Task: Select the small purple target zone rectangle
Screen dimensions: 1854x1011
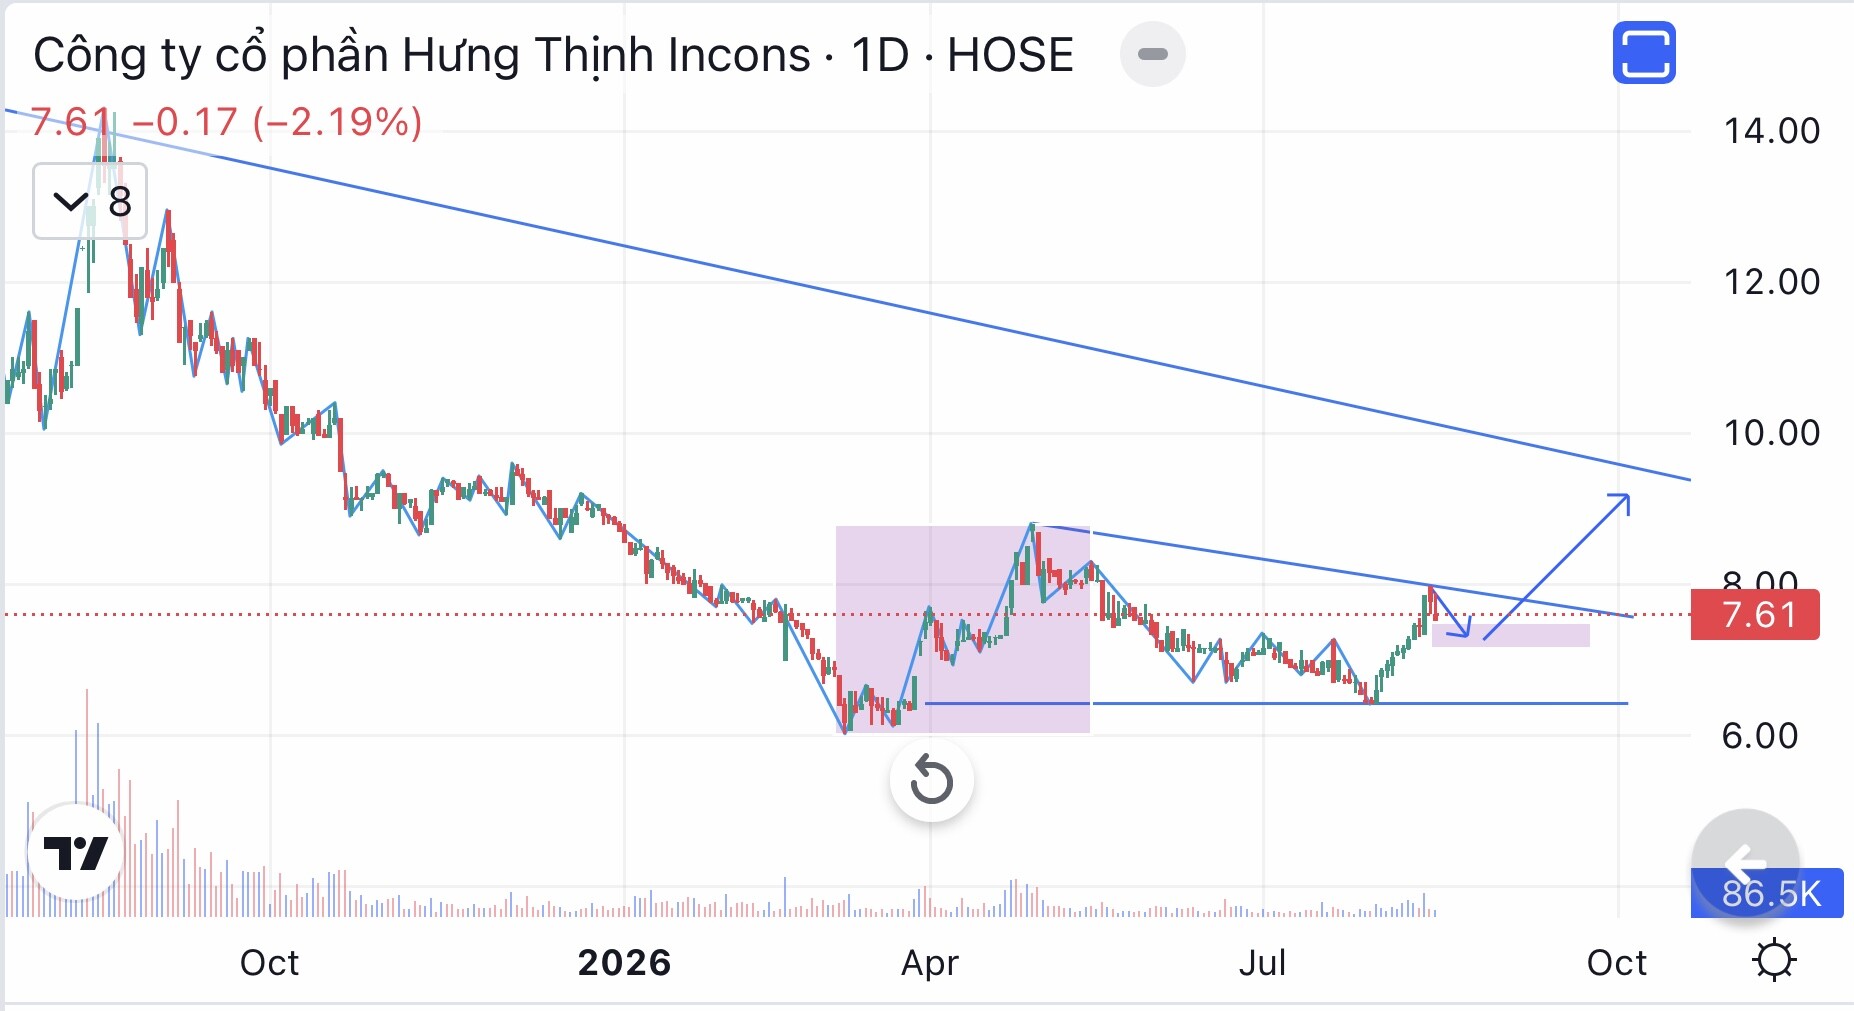Action: click(1511, 635)
